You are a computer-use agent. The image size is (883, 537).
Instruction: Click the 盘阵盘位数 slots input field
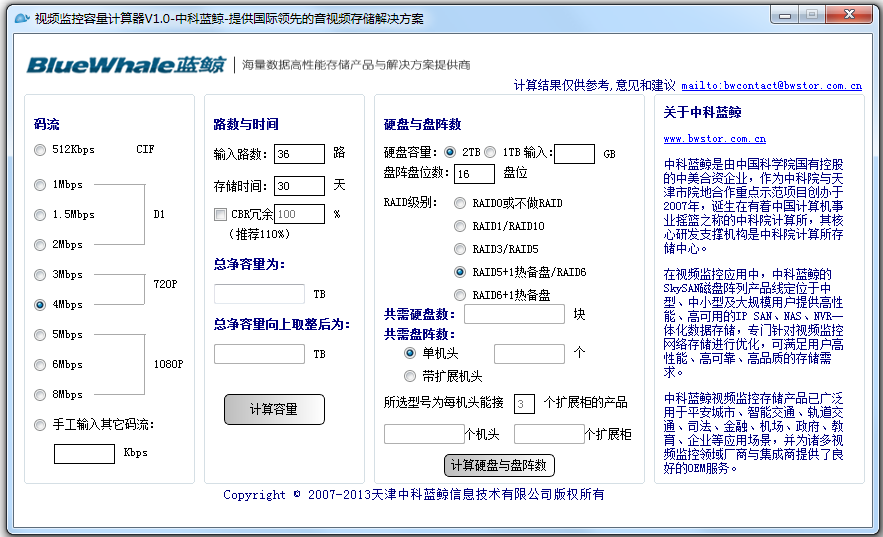coord(475,174)
